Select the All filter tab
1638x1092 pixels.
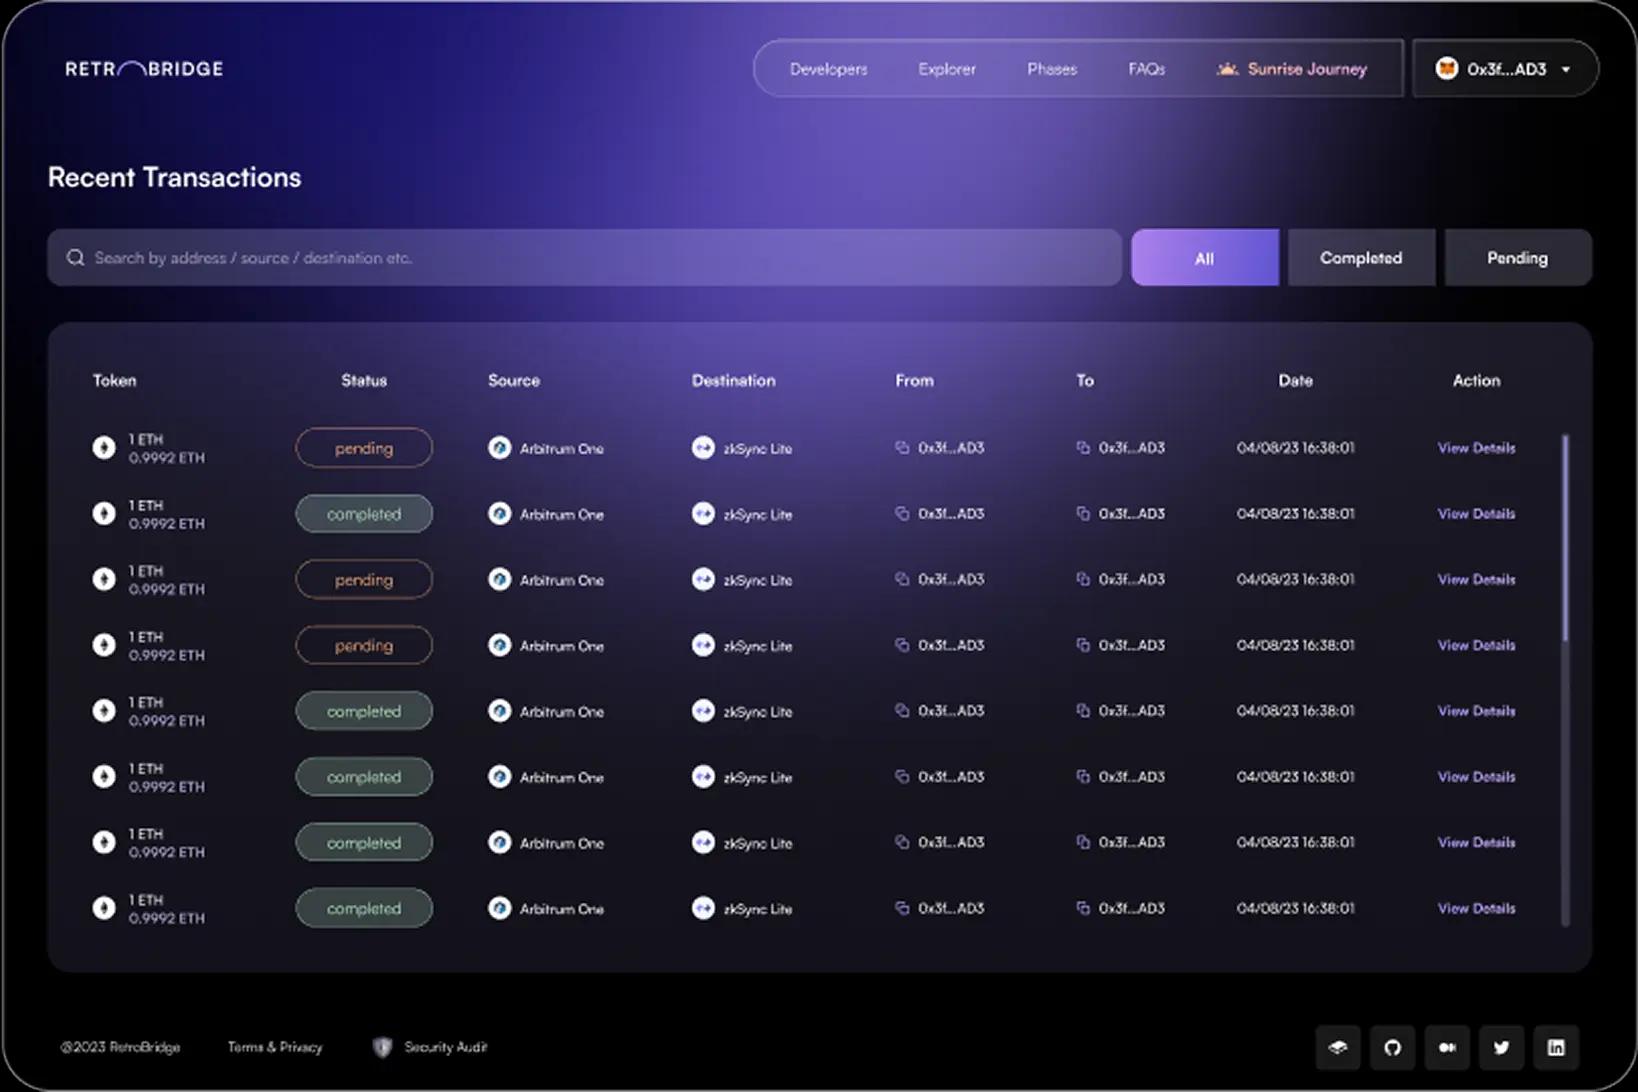[x=1205, y=257]
